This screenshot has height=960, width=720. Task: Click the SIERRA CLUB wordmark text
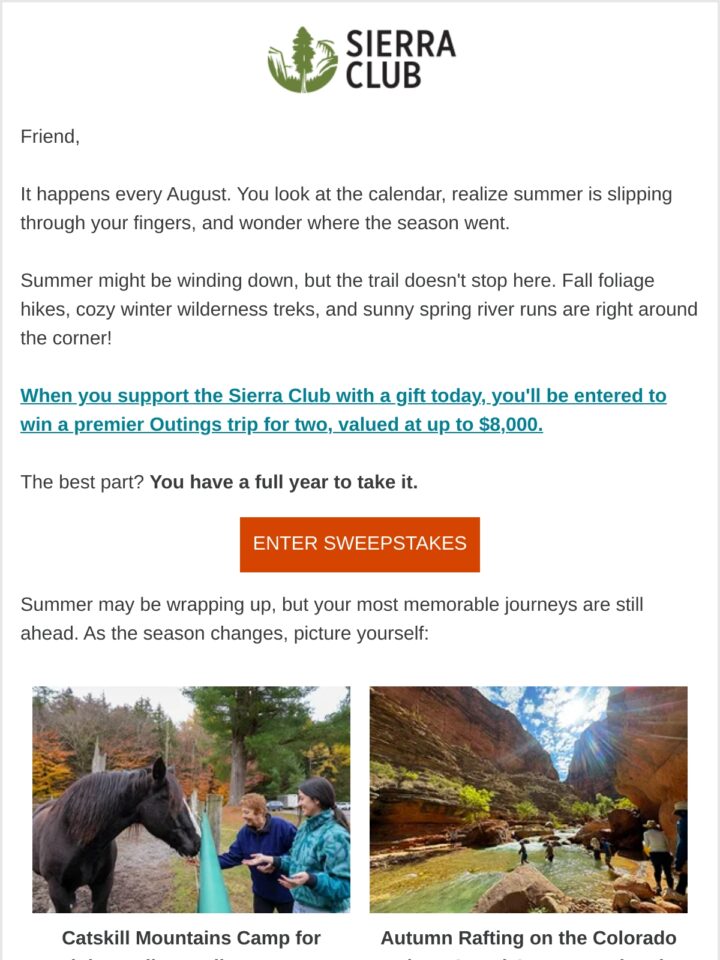[x=400, y=59]
